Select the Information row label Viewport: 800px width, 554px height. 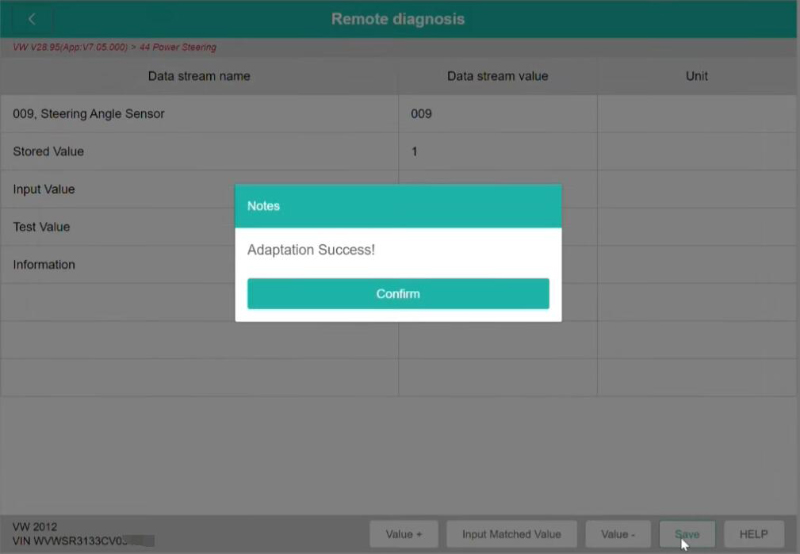pos(44,265)
